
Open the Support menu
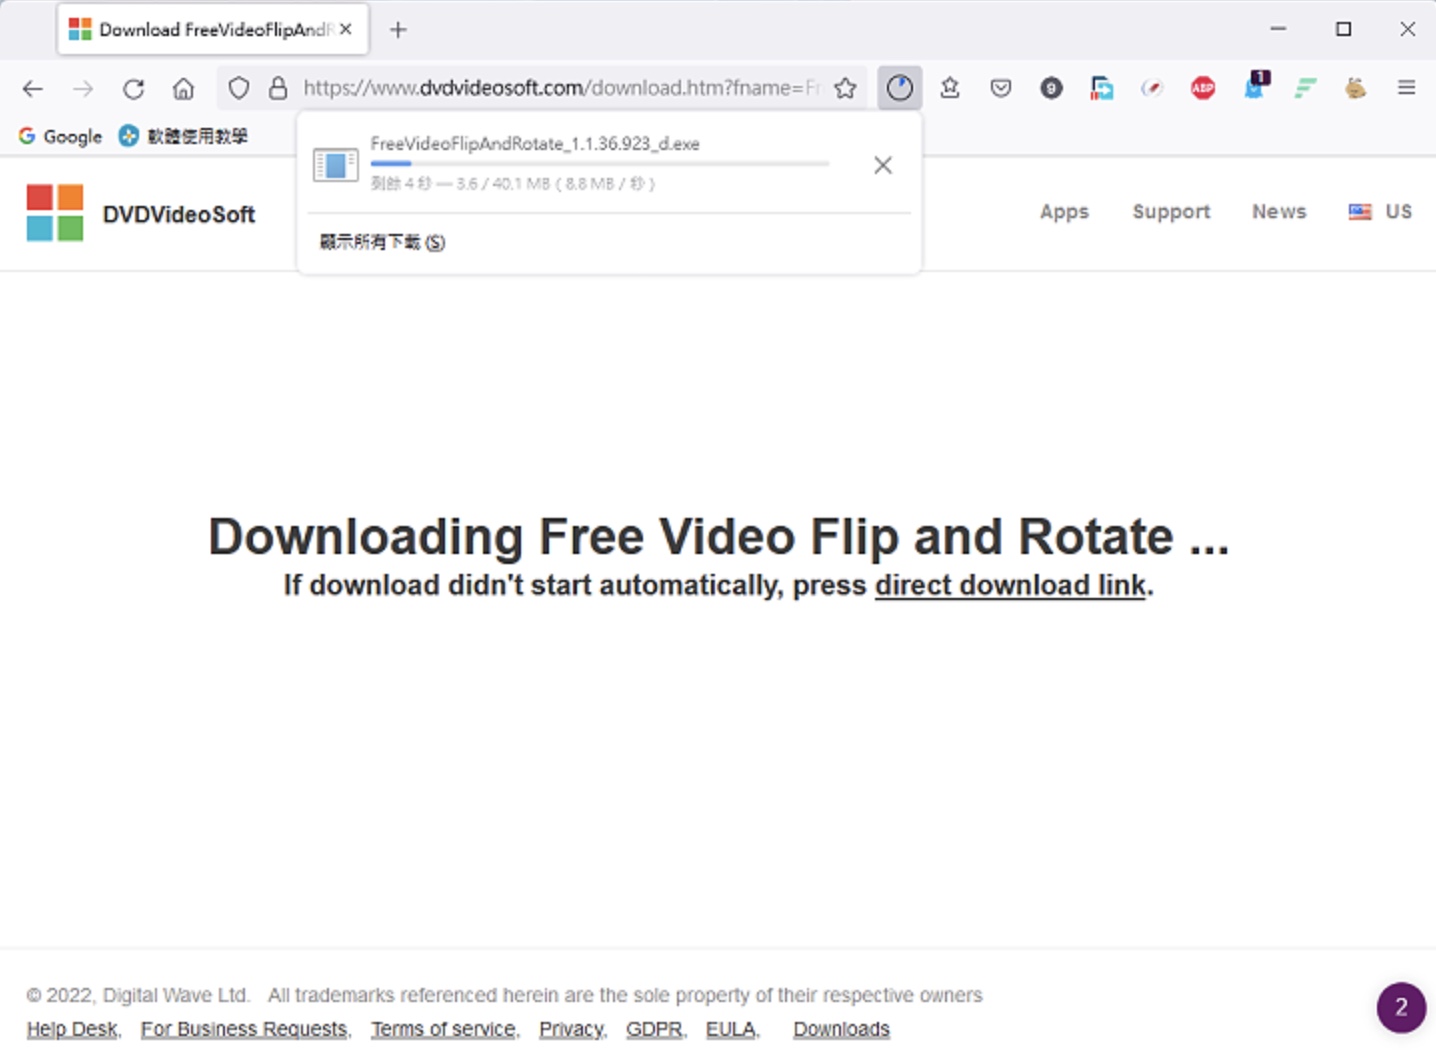(1171, 212)
